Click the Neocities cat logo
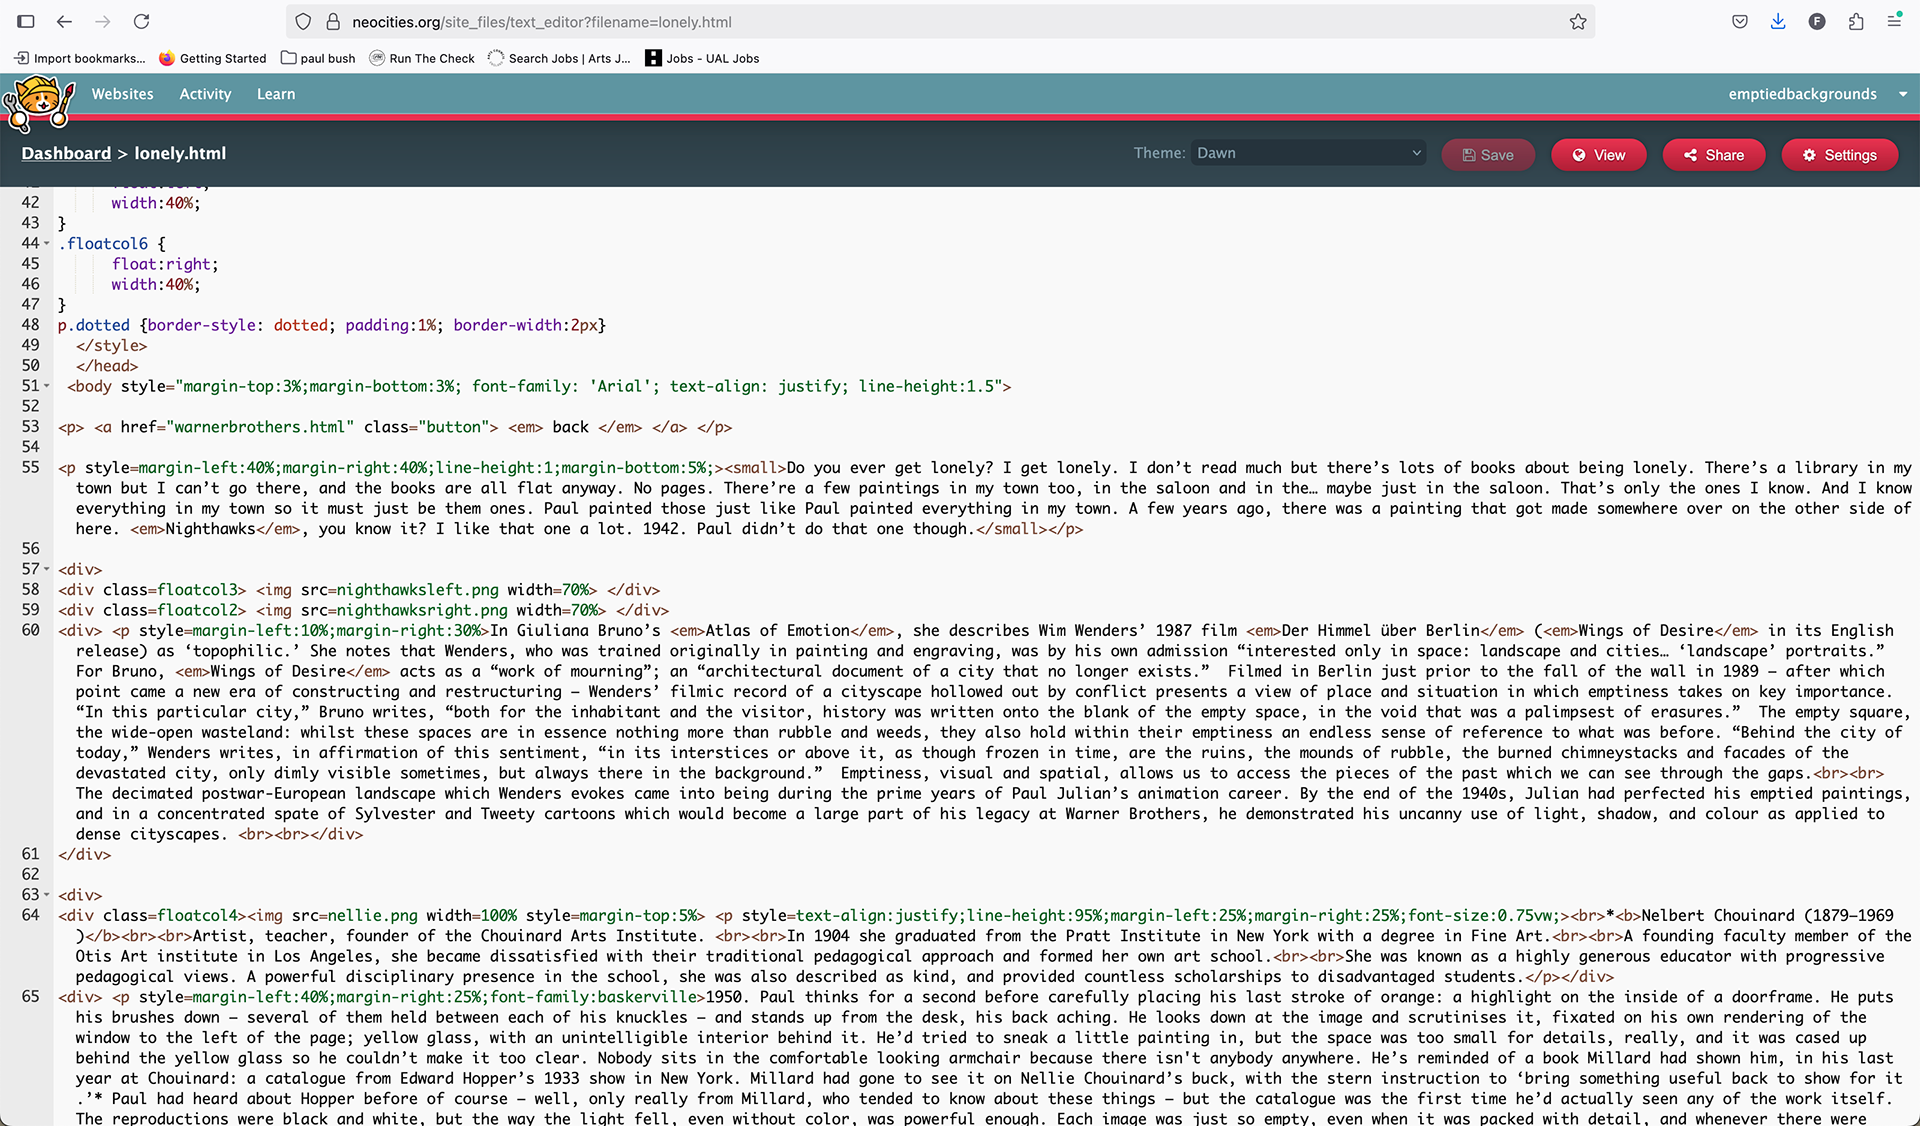The width and height of the screenshot is (1920, 1126). pyautogui.click(x=38, y=103)
